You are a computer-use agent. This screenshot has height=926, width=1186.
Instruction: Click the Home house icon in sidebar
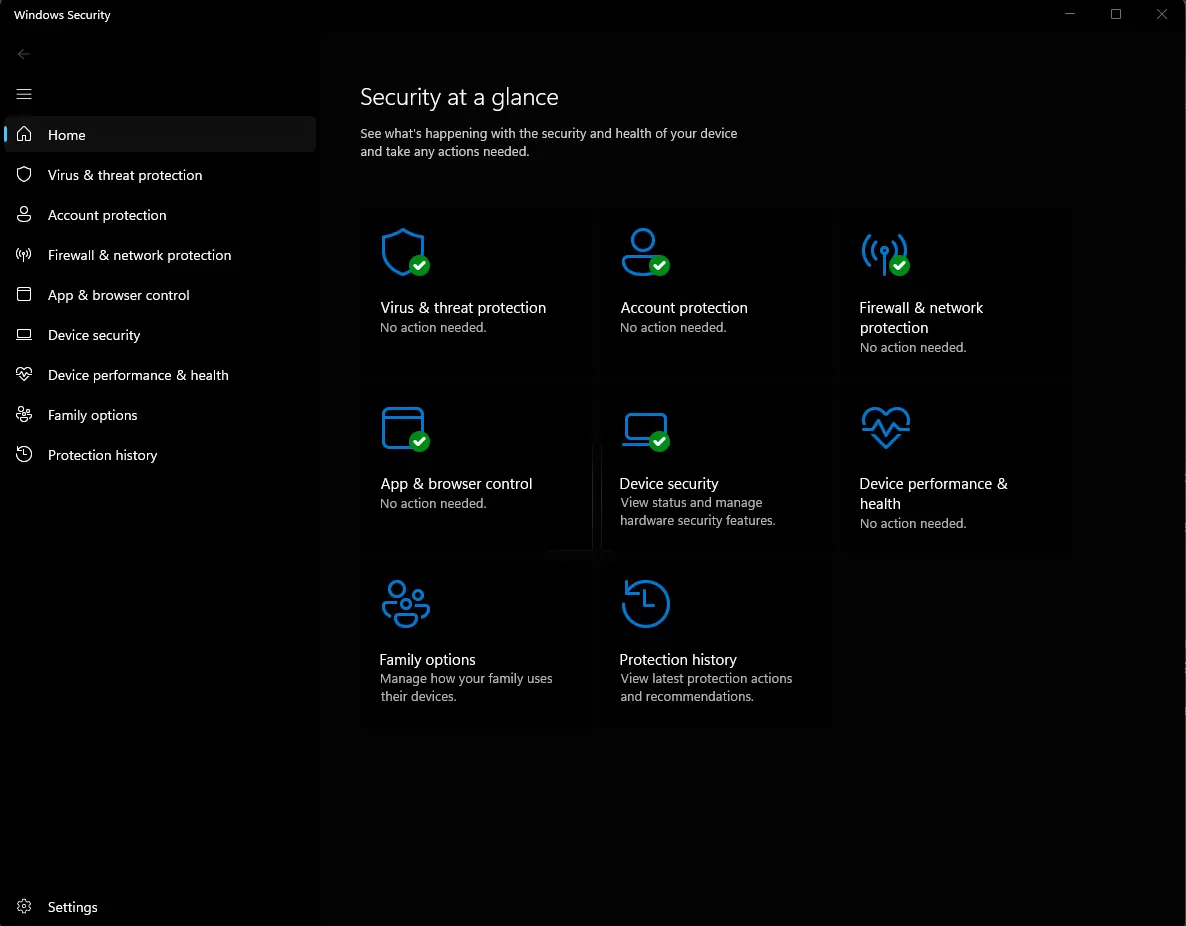(x=24, y=134)
